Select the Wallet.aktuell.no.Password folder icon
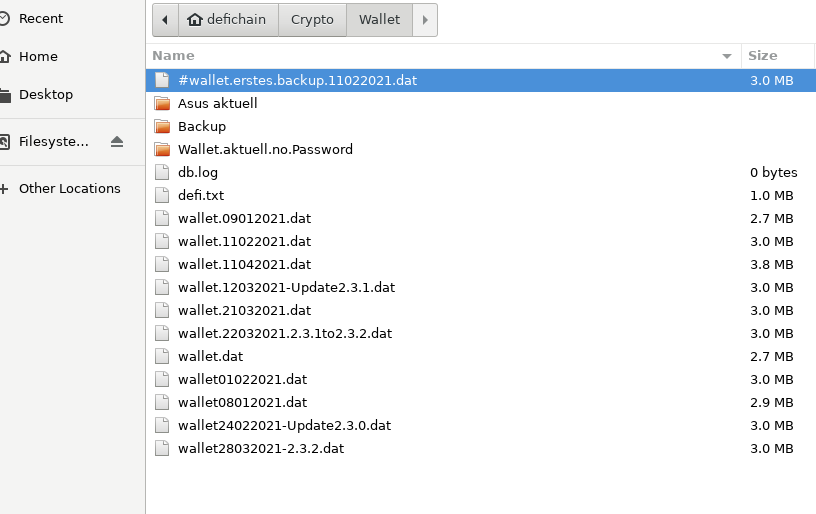Viewport: 816px width, 514px height. tap(162, 149)
